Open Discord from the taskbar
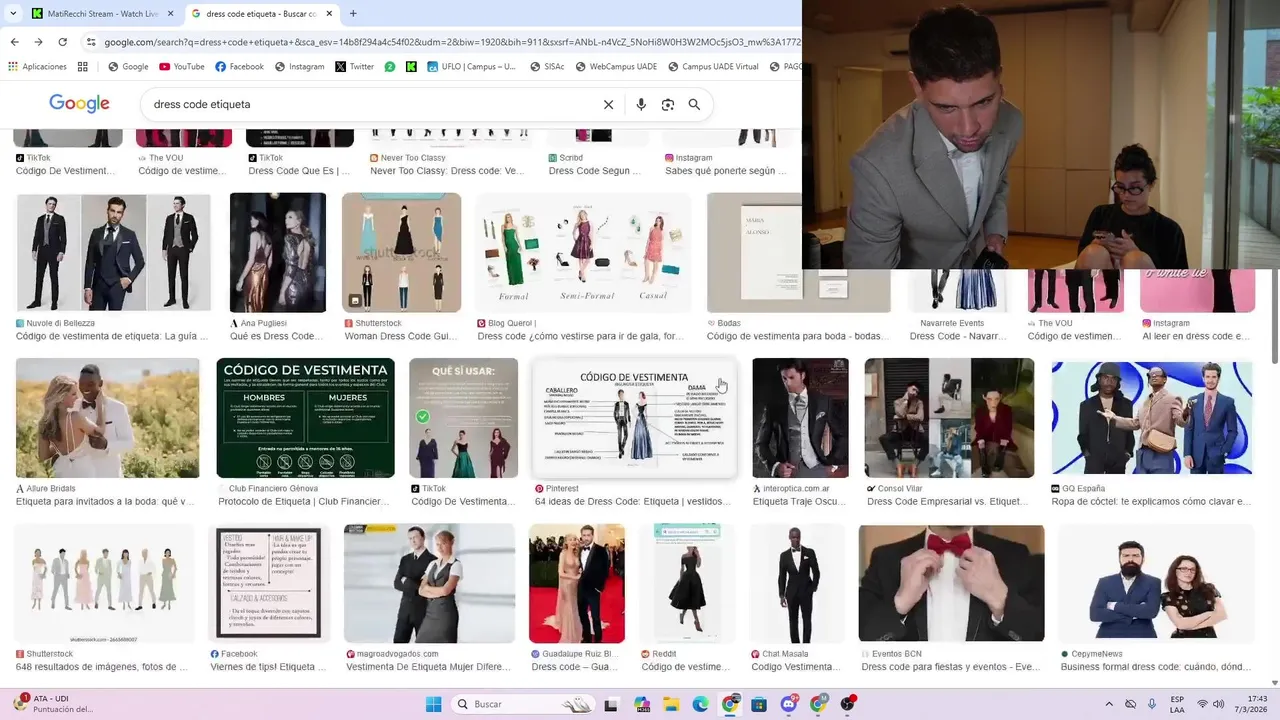 (x=789, y=704)
